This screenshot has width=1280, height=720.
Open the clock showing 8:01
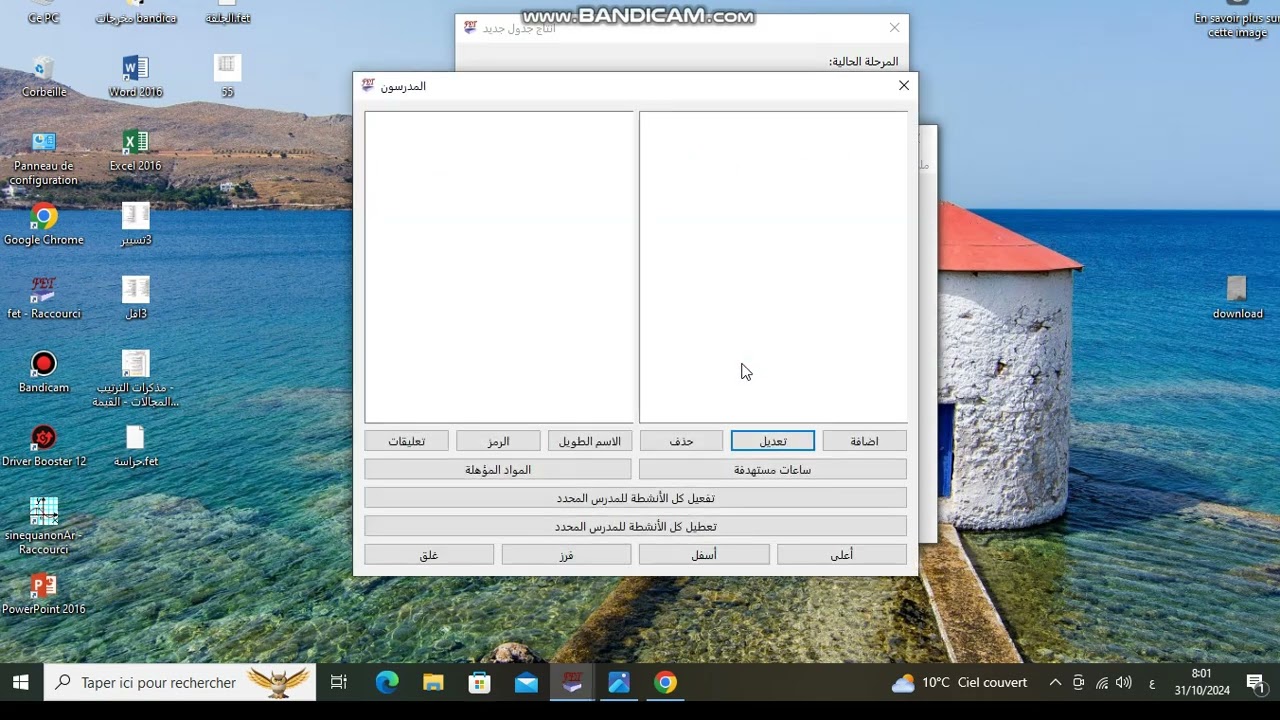click(x=1202, y=683)
